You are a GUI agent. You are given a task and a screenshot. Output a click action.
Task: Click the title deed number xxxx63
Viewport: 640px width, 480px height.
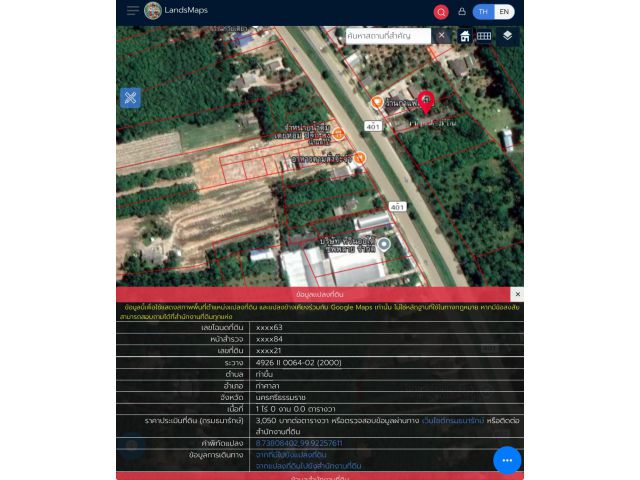(x=269, y=327)
